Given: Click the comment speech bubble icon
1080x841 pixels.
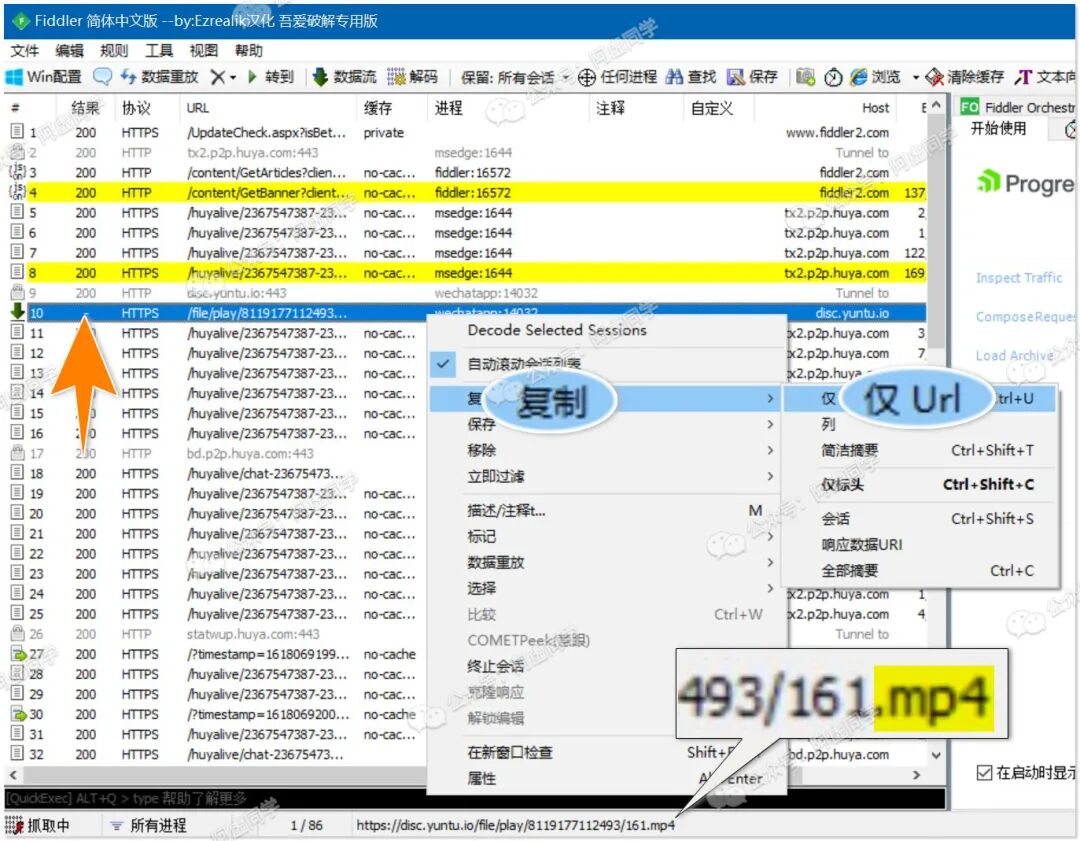Looking at the screenshot, I should (x=102, y=76).
